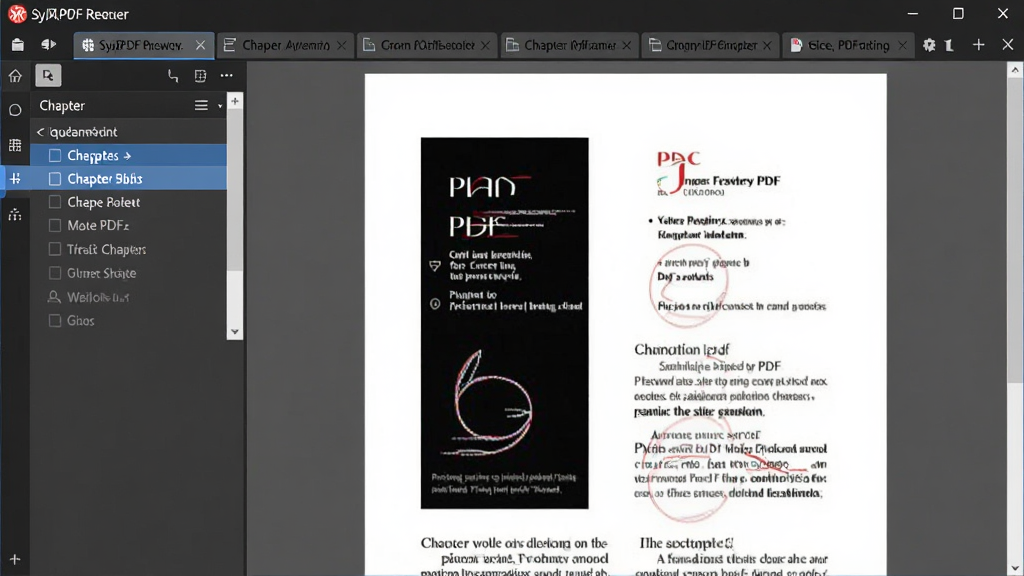Tick the Chape Rolett checkbox
Viewport: 1024px width, 576px height.
[55, 202]
